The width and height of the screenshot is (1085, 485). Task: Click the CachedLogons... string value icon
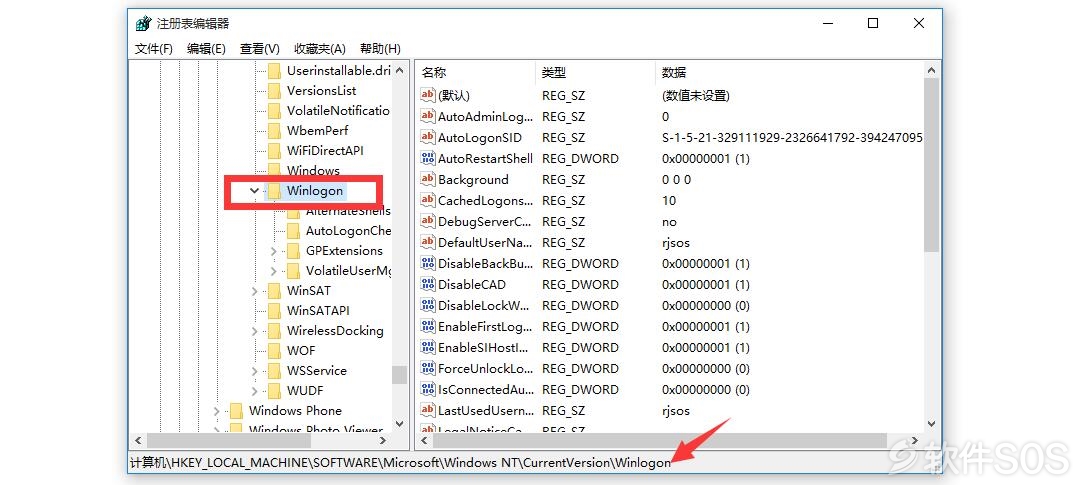(x=428, y=201)
